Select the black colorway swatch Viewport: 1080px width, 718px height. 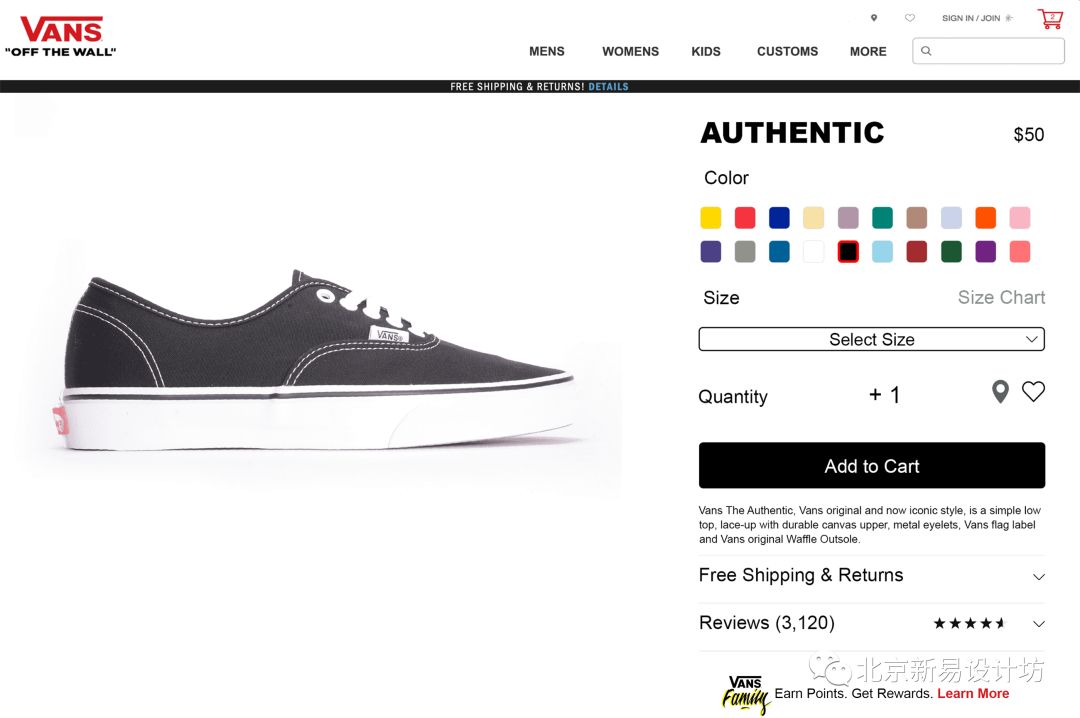(848, 251)
